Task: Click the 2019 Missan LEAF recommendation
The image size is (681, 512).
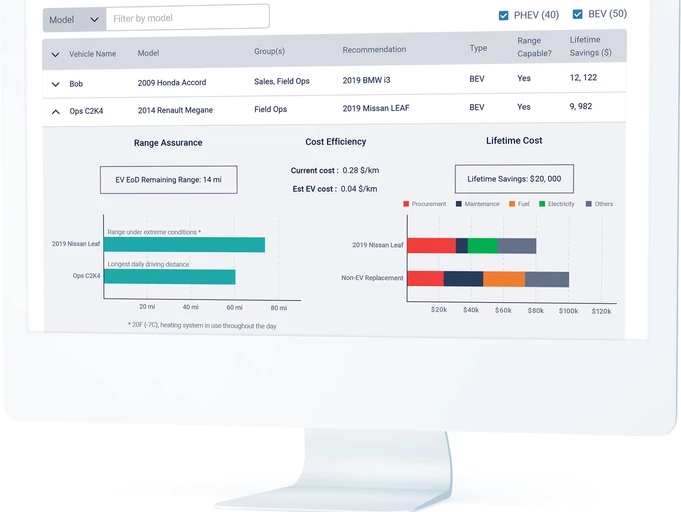Action: tap(376, 108)
